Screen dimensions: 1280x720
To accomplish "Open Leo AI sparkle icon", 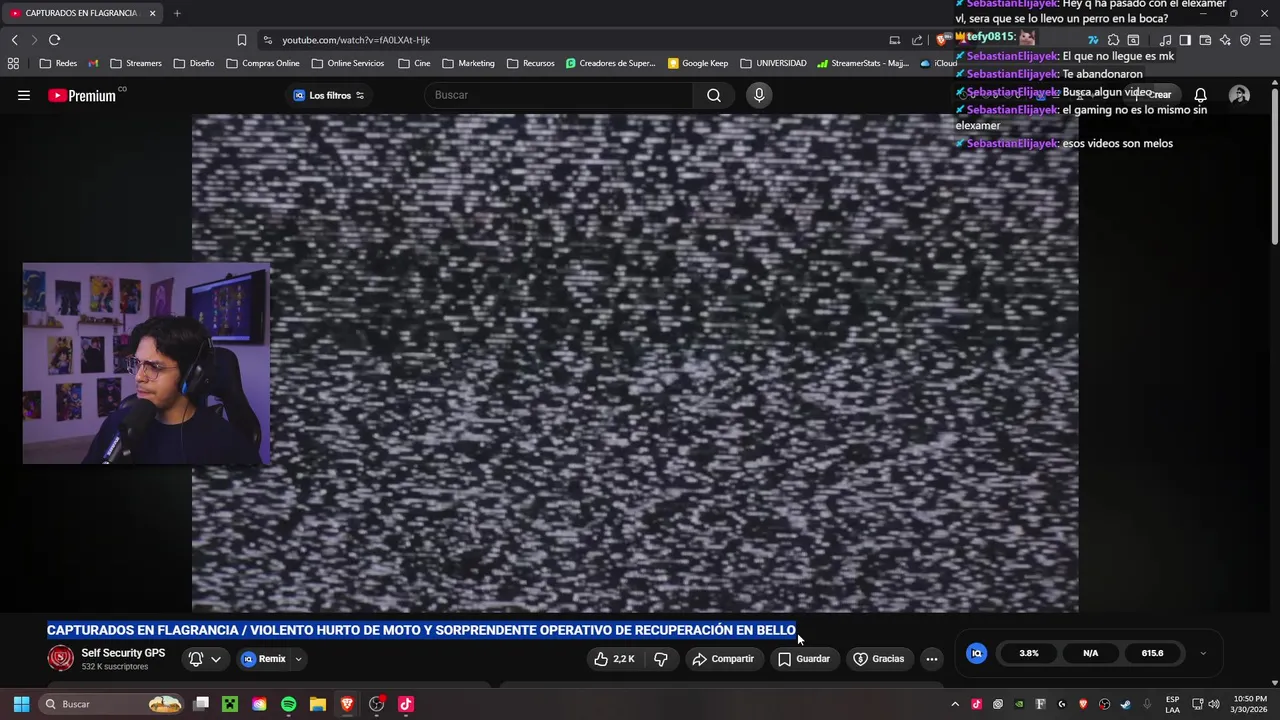I will click(x=1225, y=40).
